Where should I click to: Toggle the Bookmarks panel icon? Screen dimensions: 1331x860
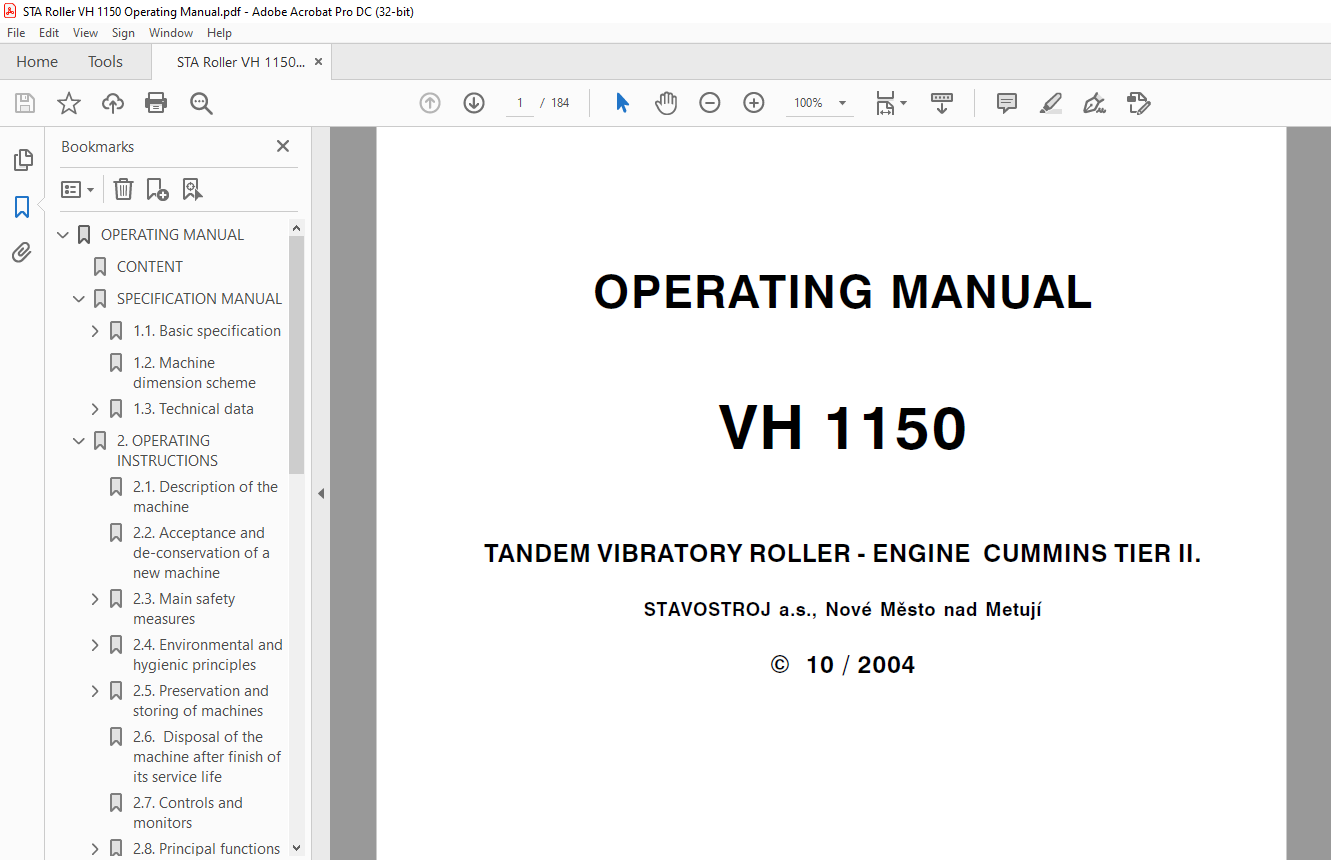(x=22, y=207)
